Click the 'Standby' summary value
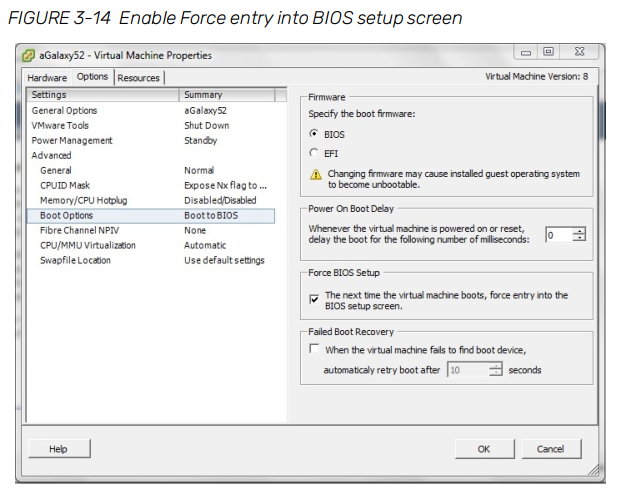Screen dimensions: 618x496 [x=201, y=140]
